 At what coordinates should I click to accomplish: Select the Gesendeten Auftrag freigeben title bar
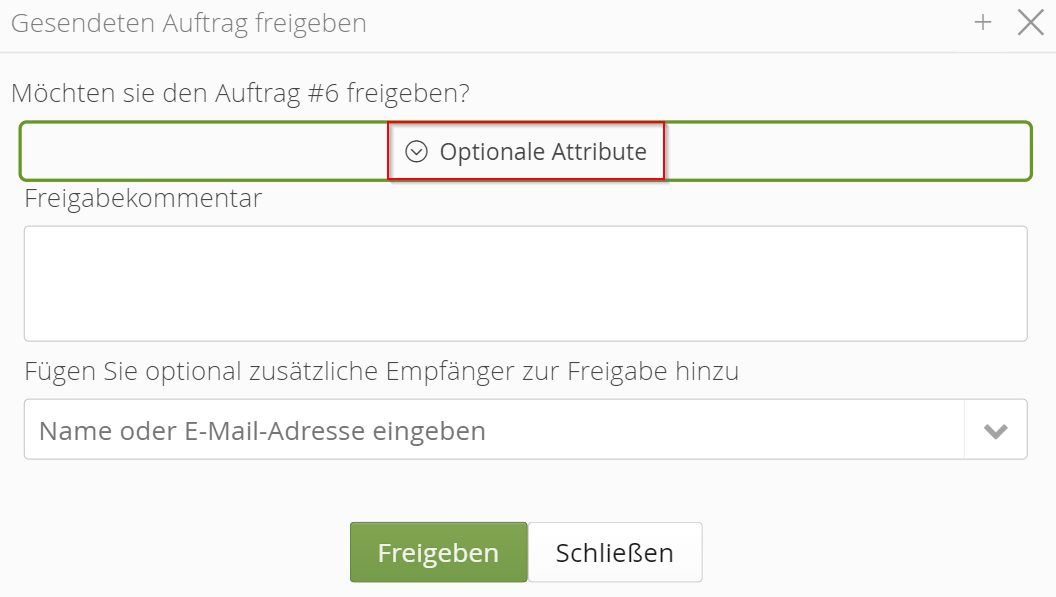188,22
